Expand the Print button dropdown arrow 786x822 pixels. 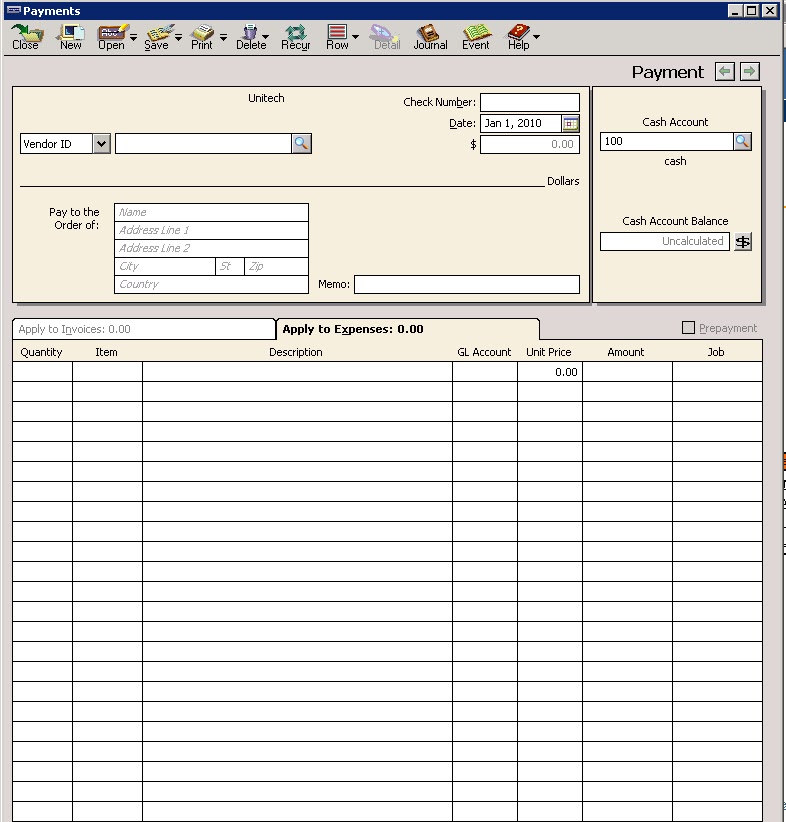point(223,37)
